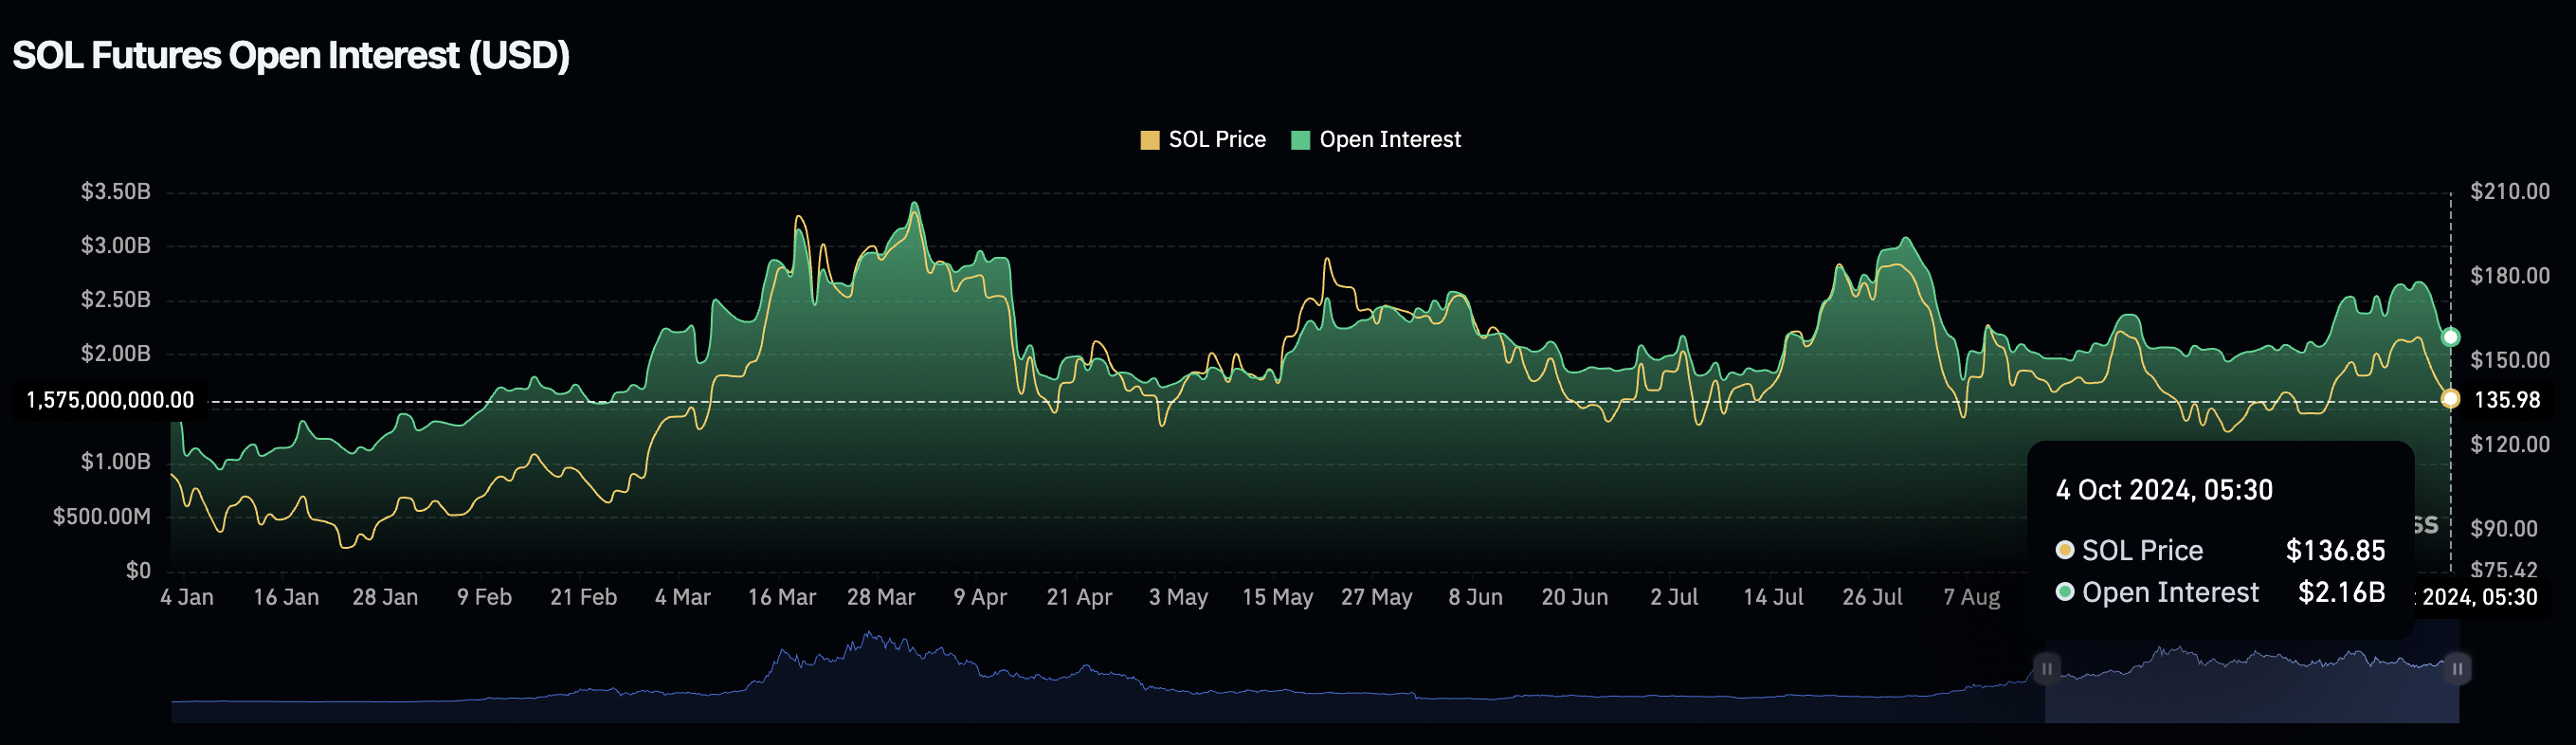Toggle the SOL Price legend entry
Screen dimensions: 2576x745
(1203, 140)
